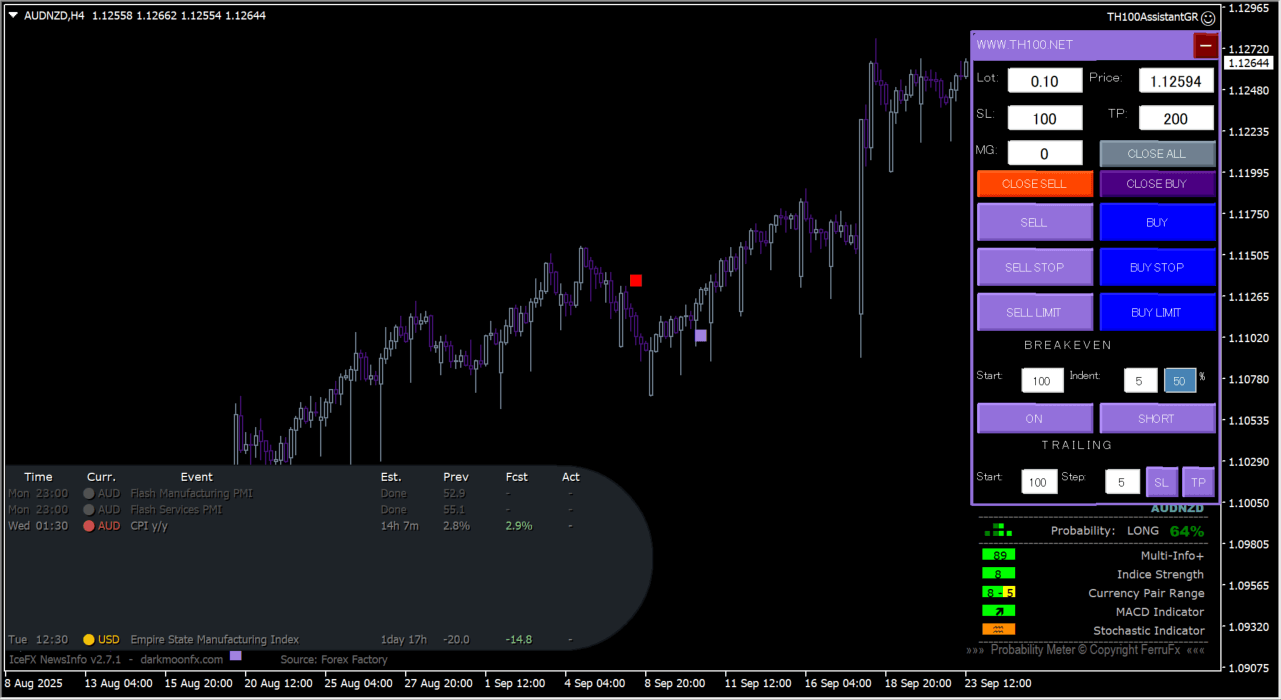This screenshot has width=1281, height=700.
Task: Click the green Probability Meter bars icon
Action: point(997,530)
